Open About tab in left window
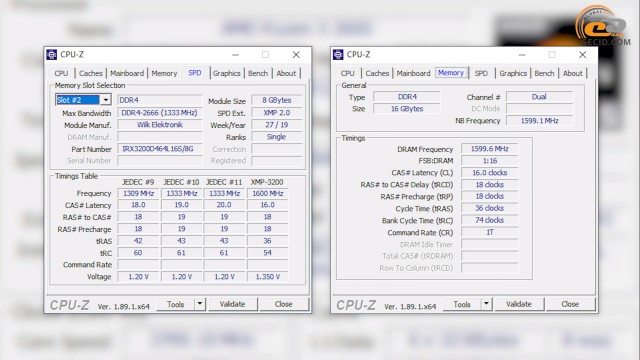Screen dimensions: 640x360 tap(286, 73)
